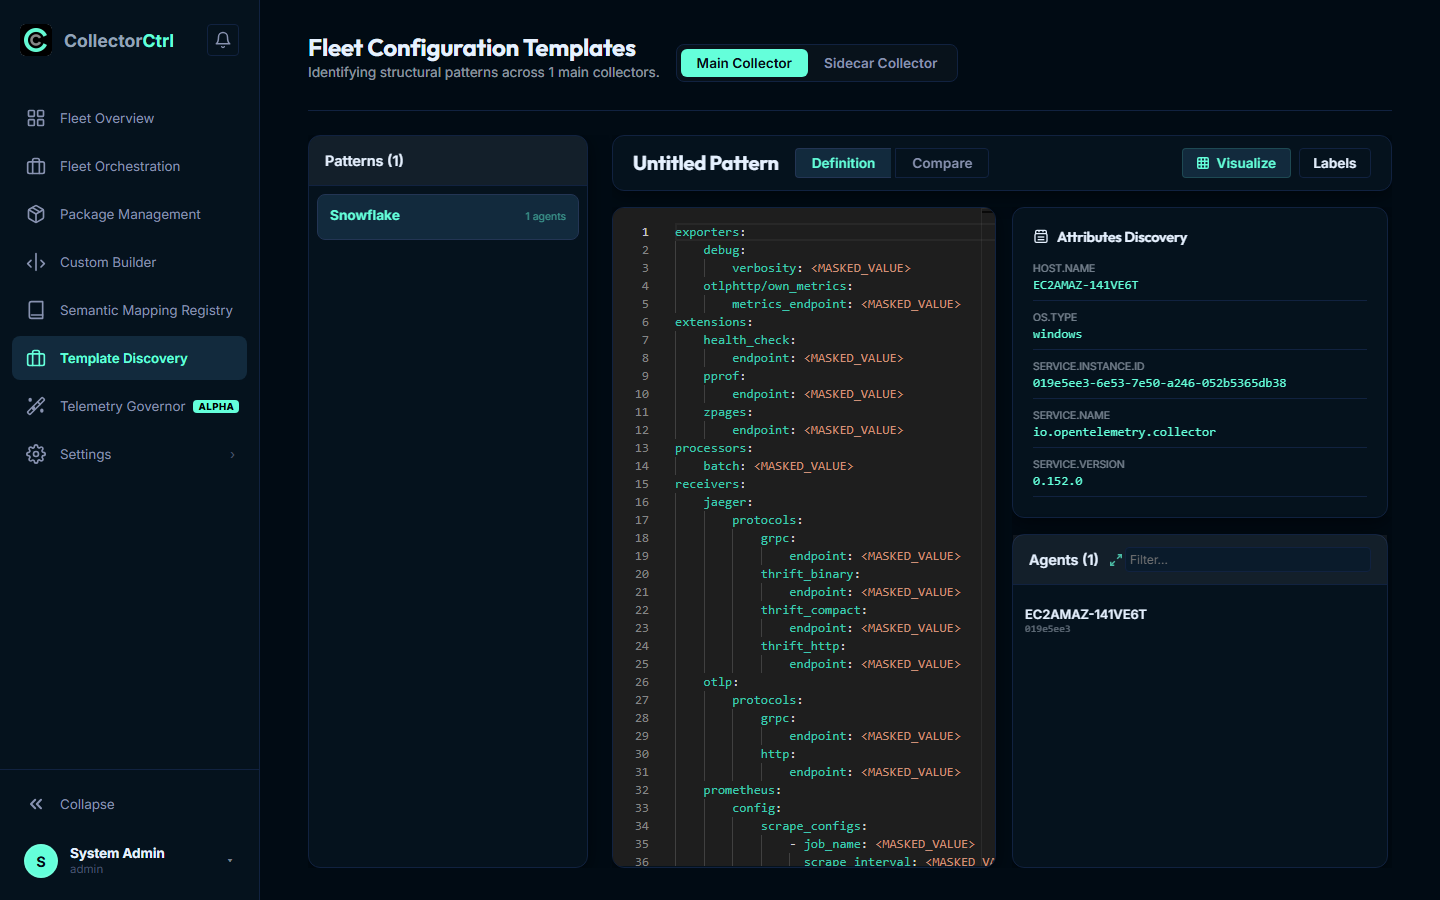The height and width of the screenshot is (900, 1440).
Task: Expand the Settings submenu chevron
Action: [x=233, y=455]
